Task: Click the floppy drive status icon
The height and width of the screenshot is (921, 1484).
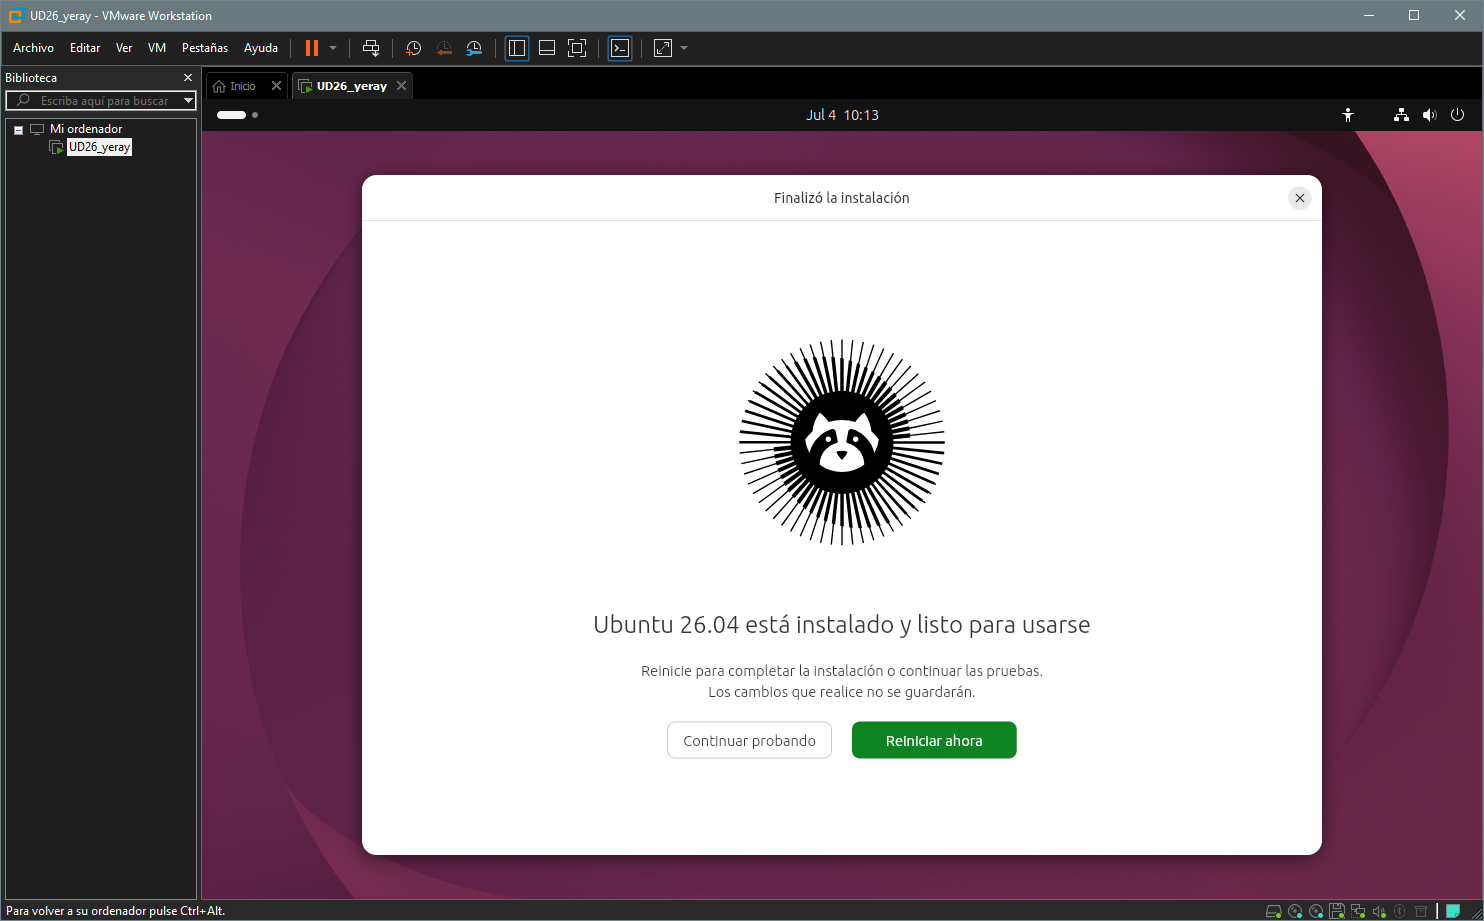Action: (1337, 911)
